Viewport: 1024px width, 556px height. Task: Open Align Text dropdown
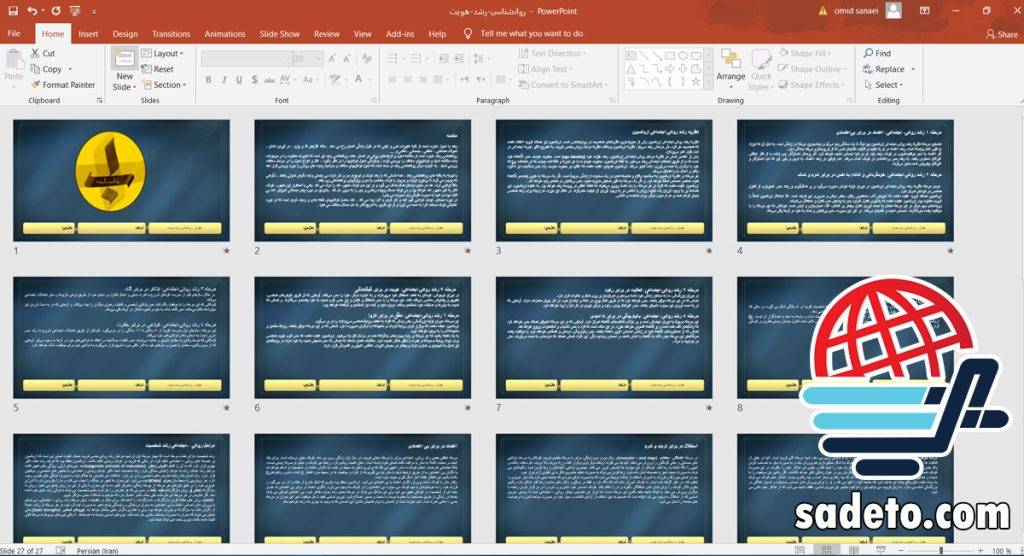point(546,69)
